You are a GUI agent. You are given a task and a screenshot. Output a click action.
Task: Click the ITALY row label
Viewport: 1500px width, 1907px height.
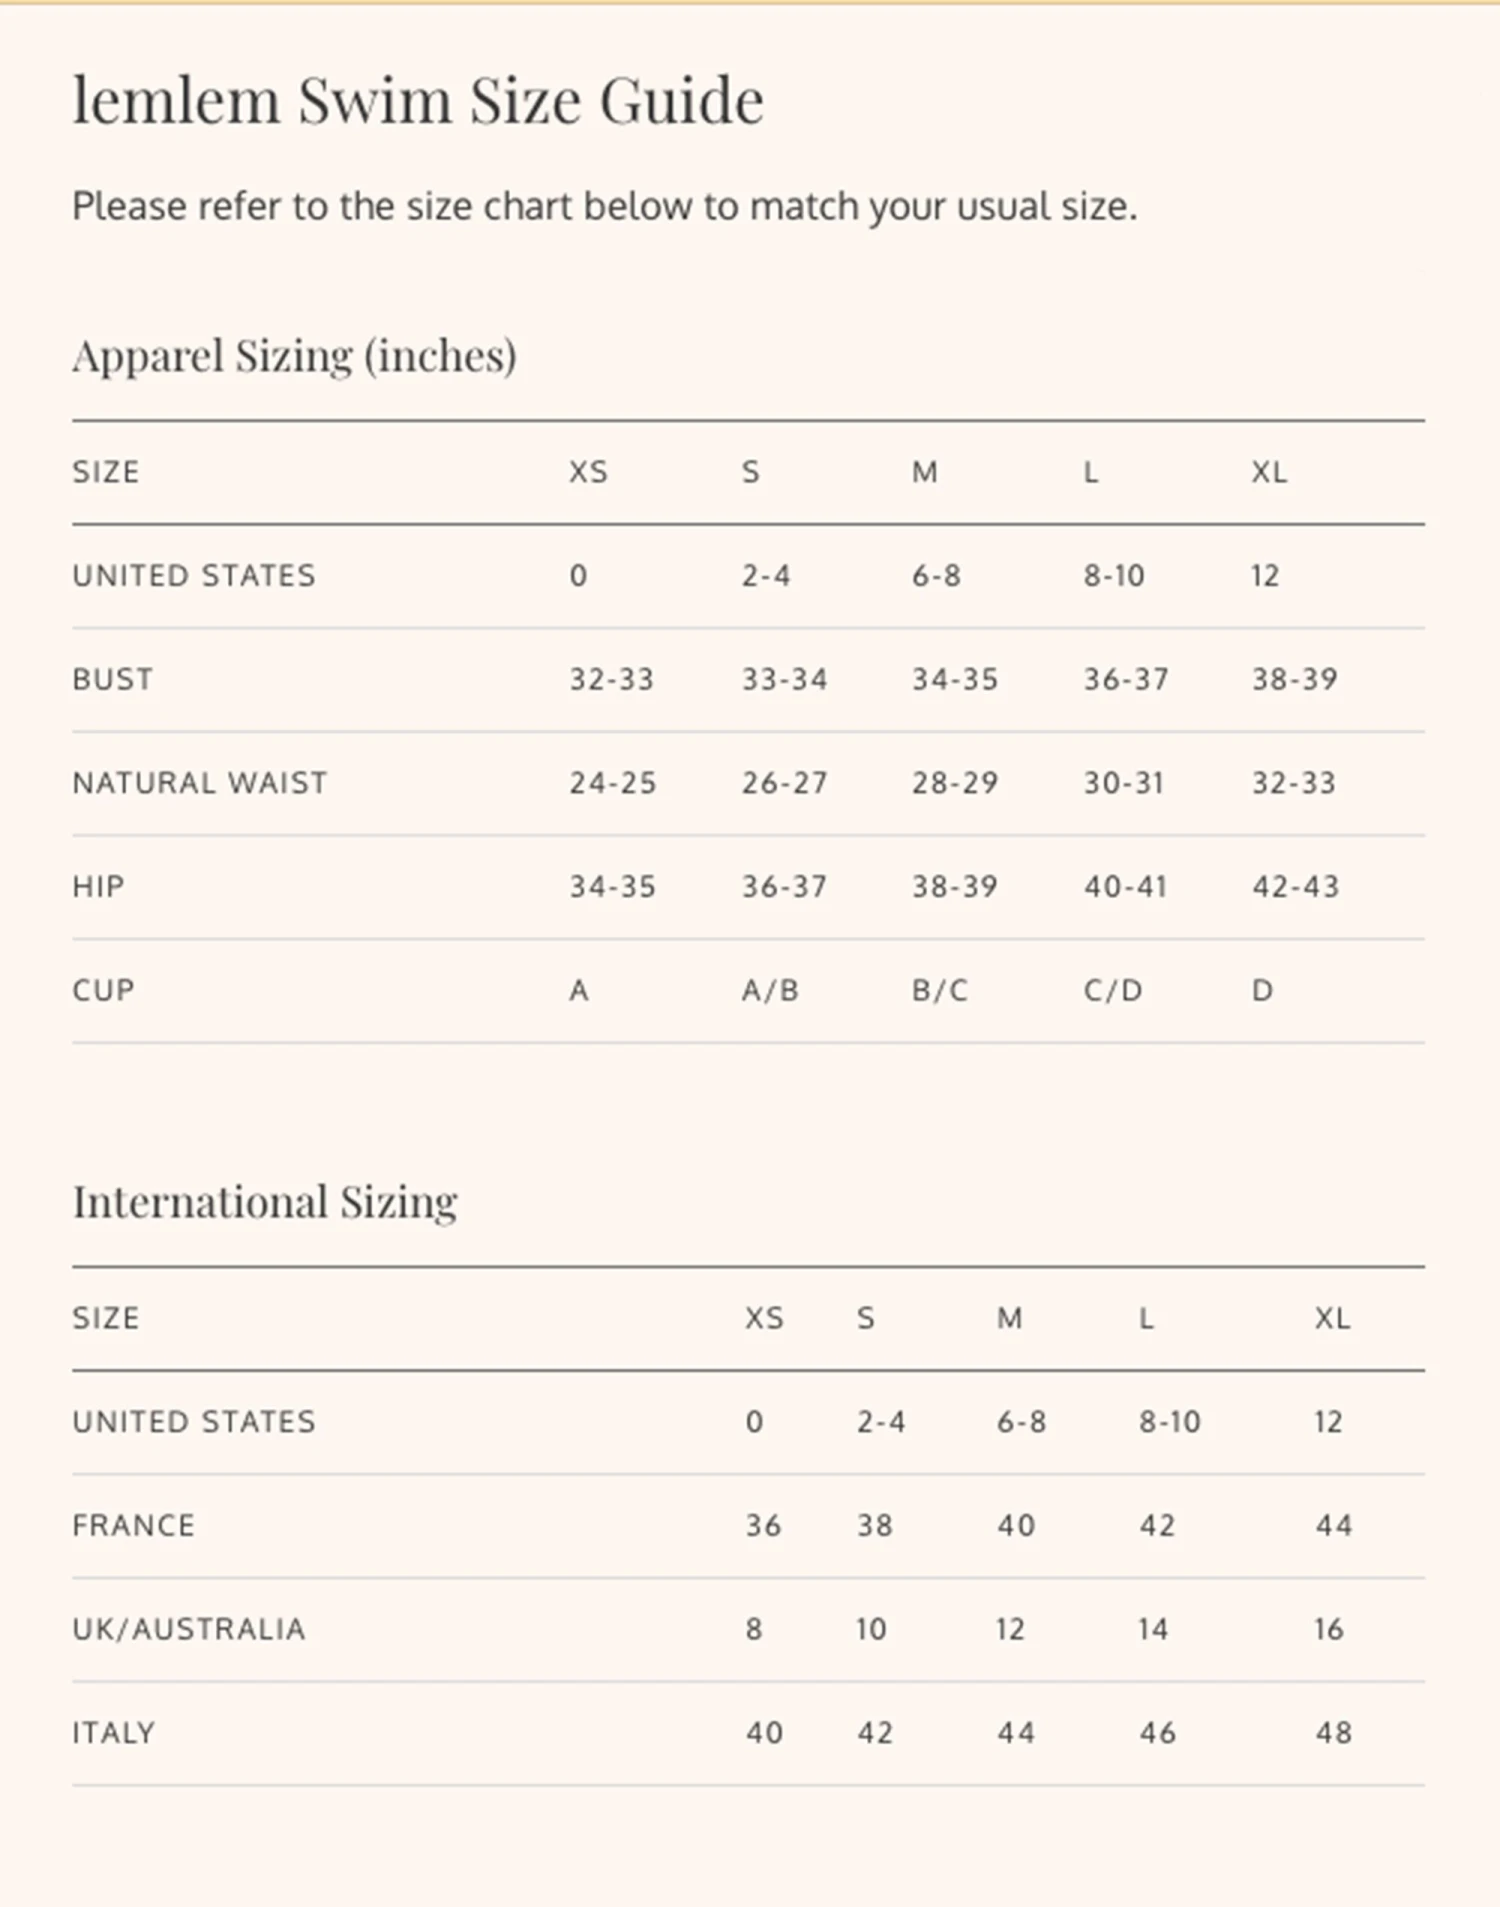point(114,1733)
